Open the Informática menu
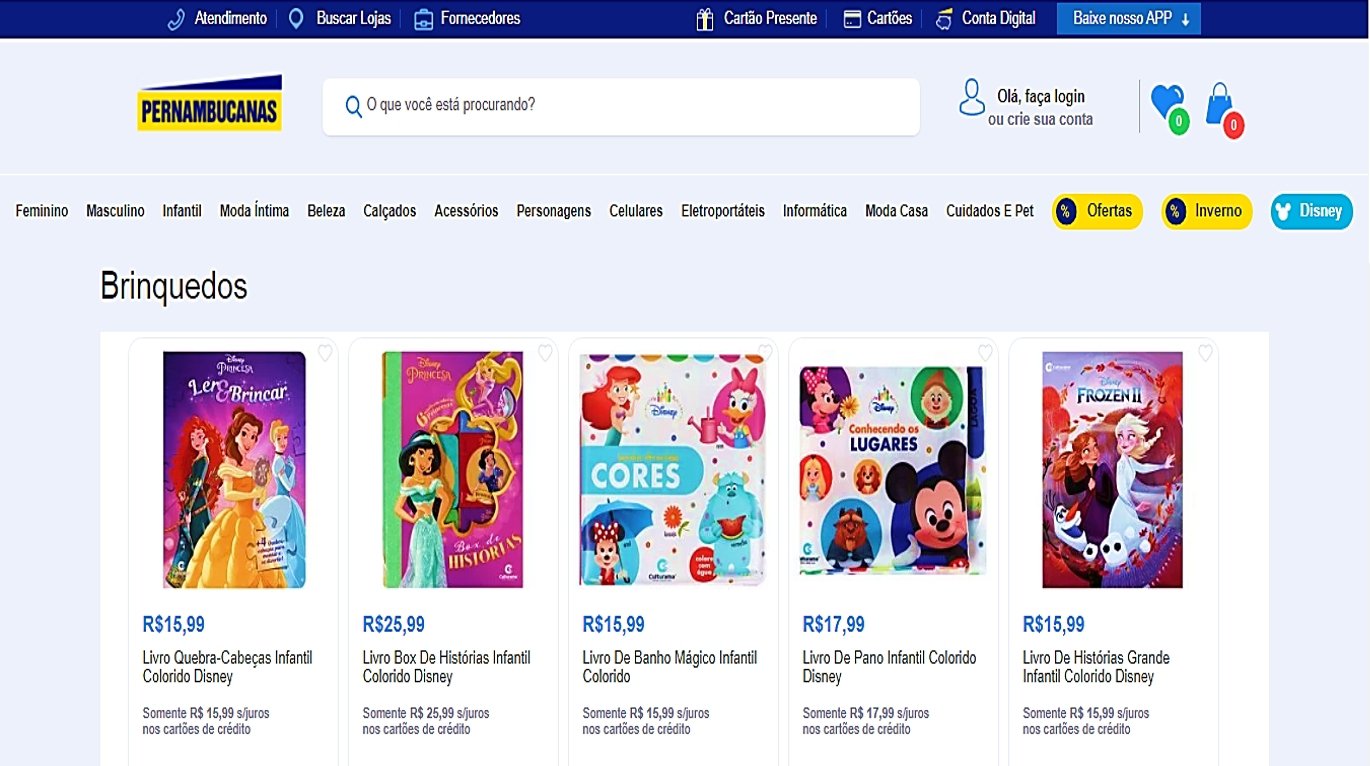The image size is (1370, 766). [x=815, y=211]
